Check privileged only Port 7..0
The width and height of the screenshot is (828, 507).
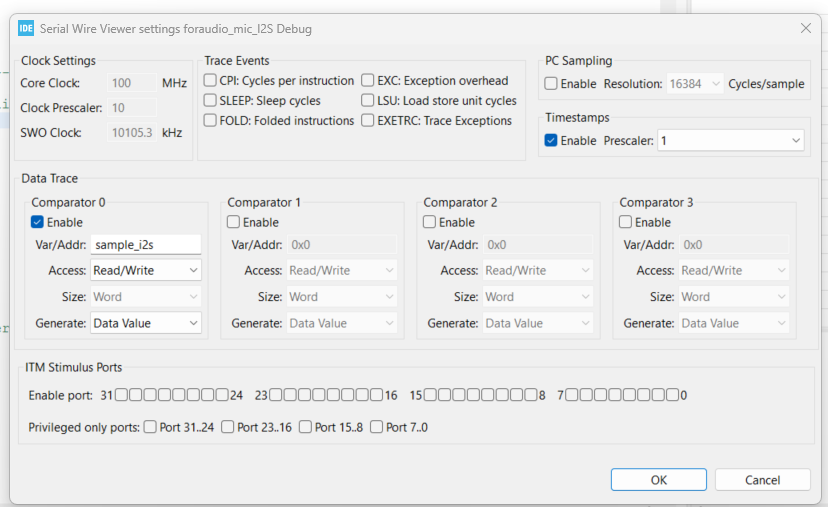(x=376, y=427)
